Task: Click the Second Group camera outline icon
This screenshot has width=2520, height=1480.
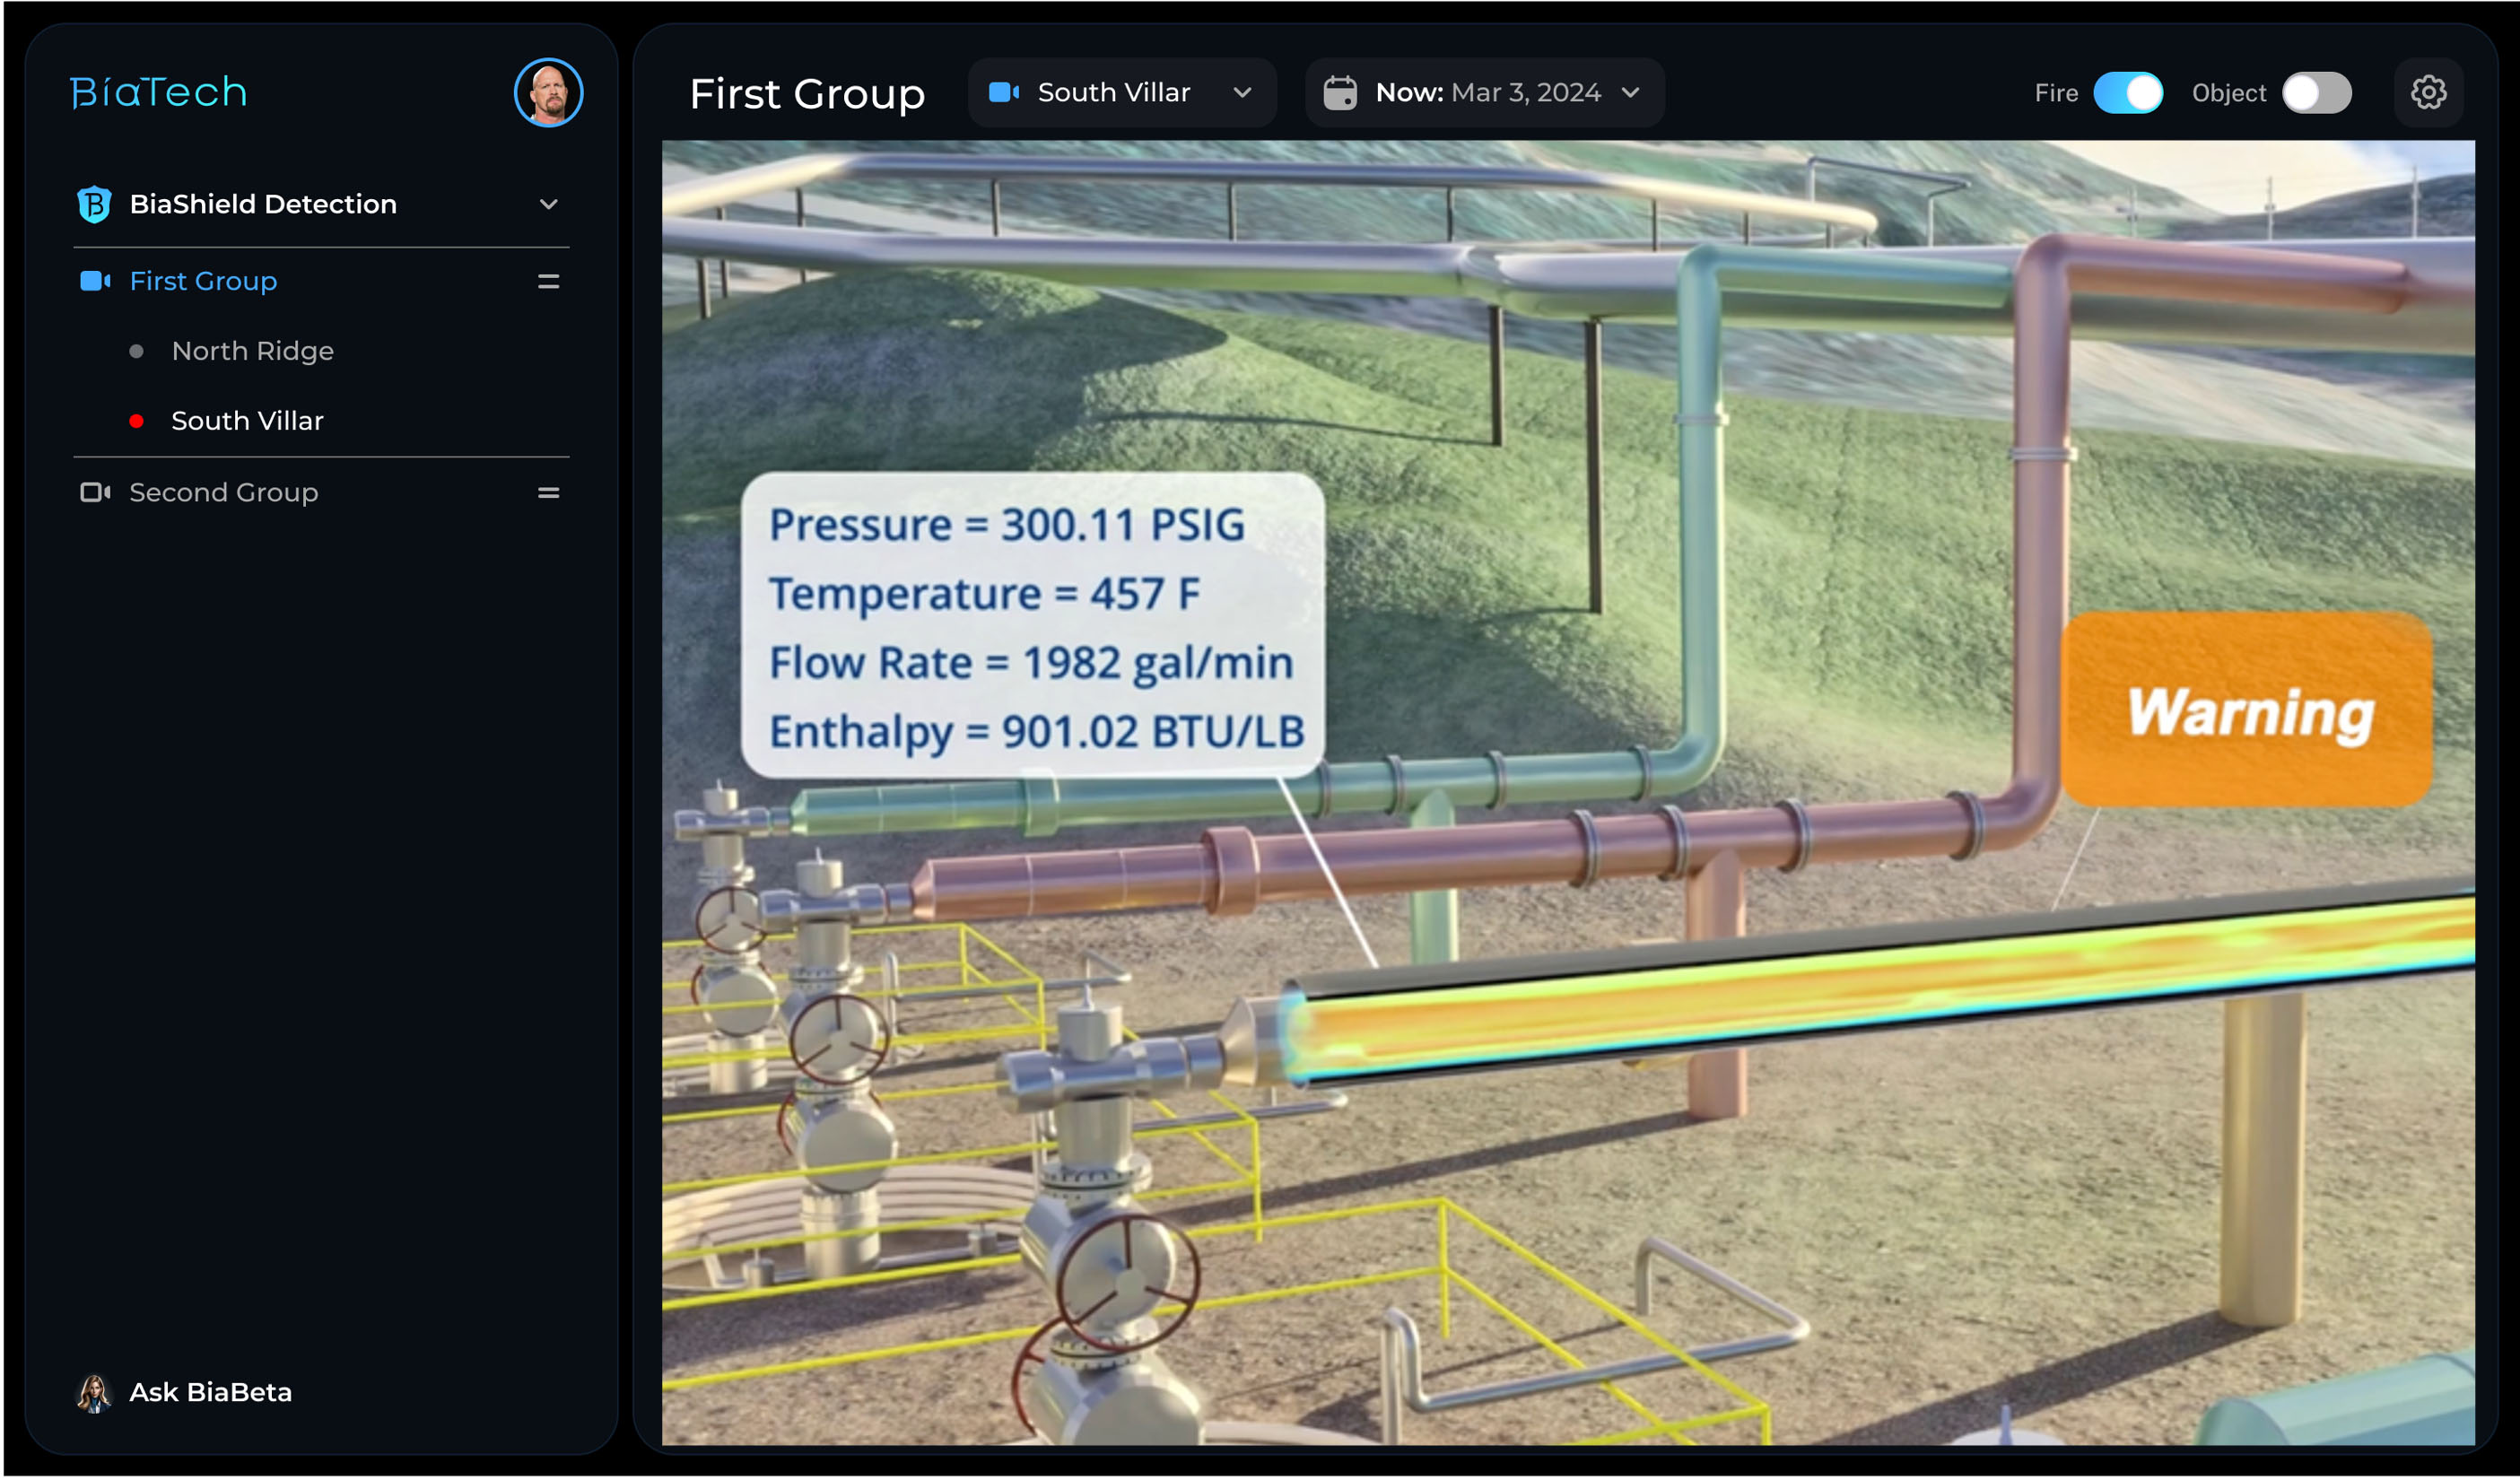Action: pos(95,492)
